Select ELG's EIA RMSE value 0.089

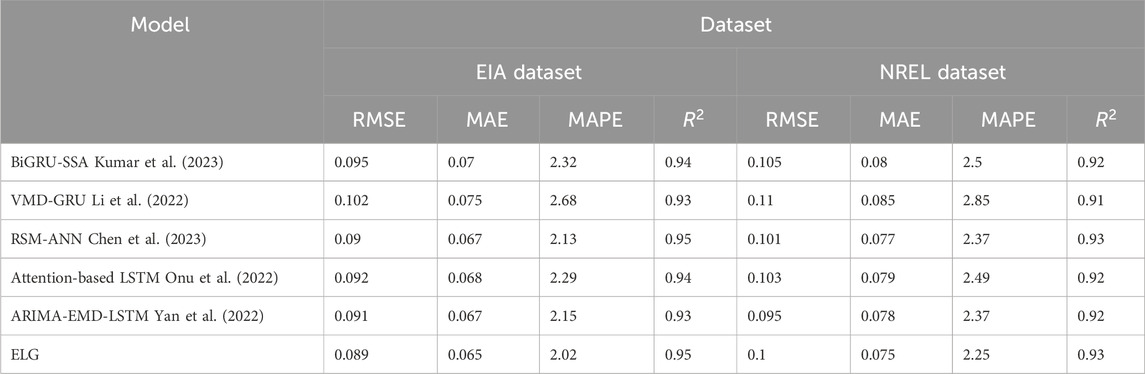(350, 354)
